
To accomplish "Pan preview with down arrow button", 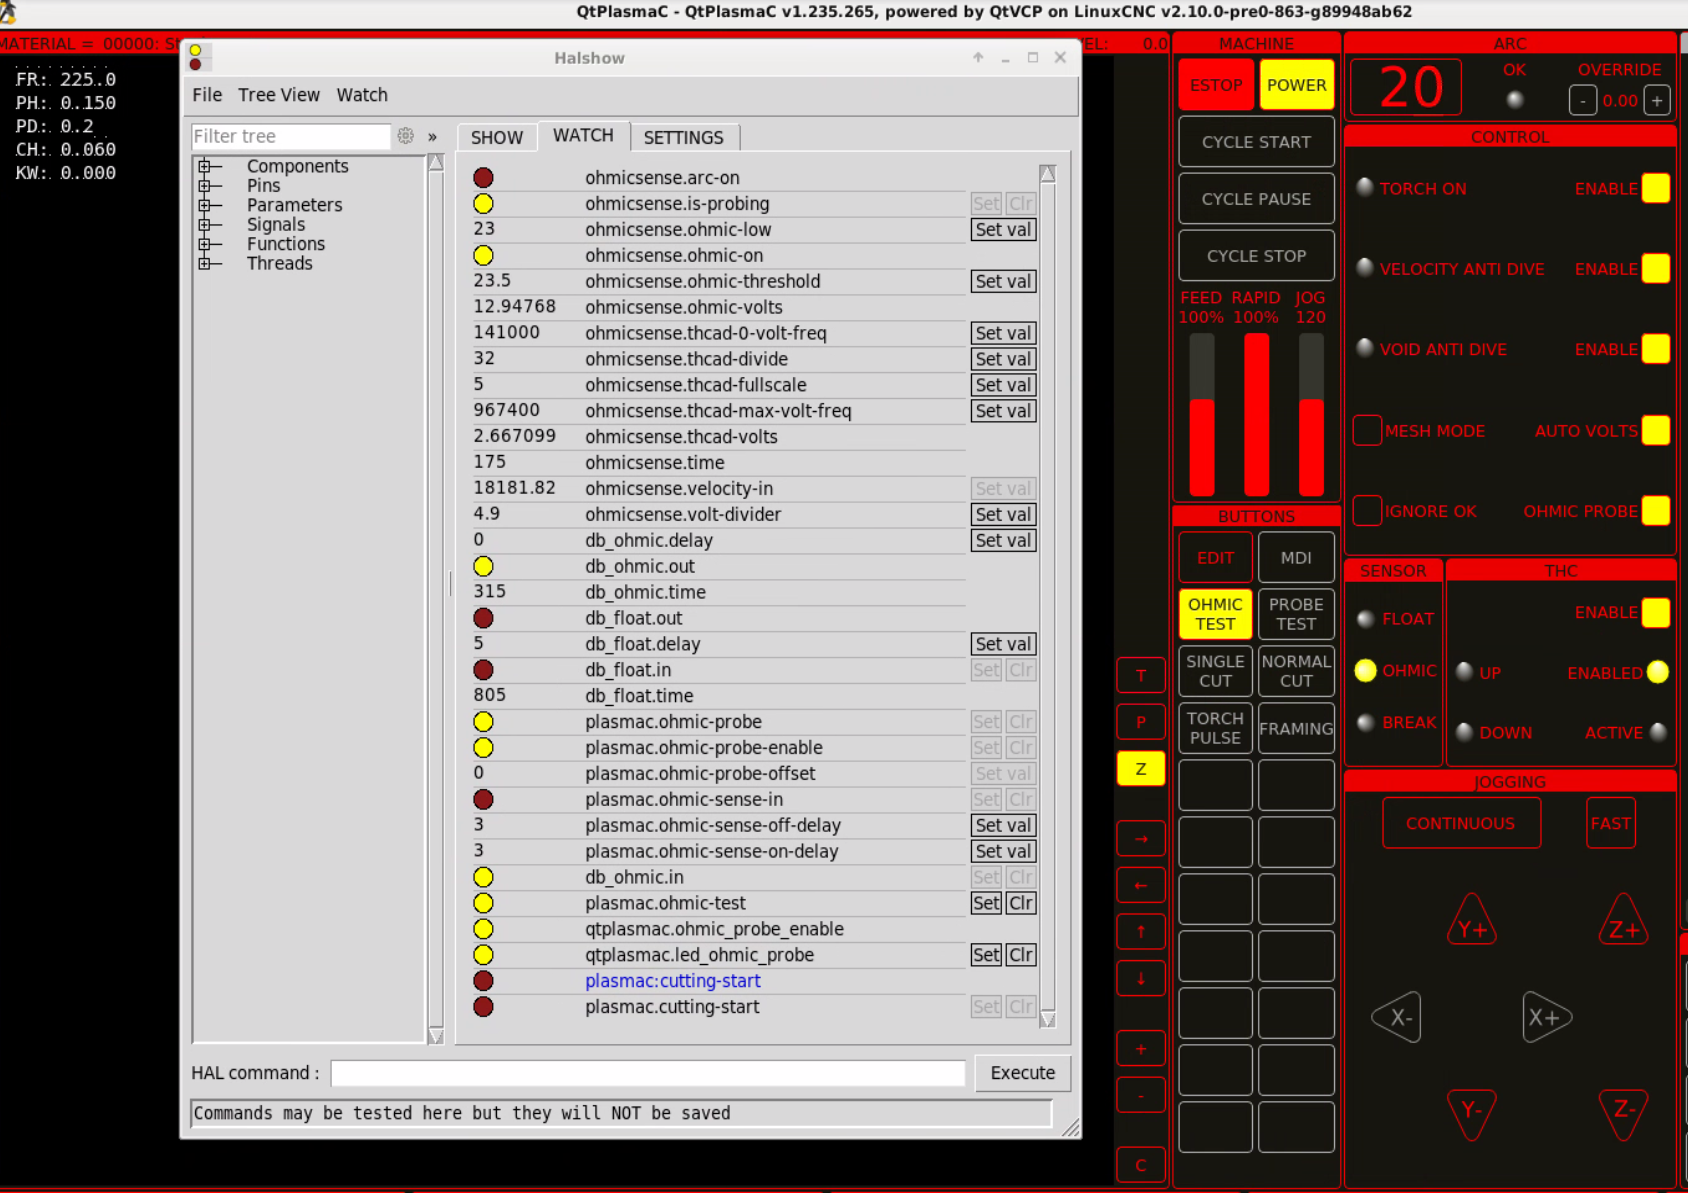I will (x=1141, y=979).
